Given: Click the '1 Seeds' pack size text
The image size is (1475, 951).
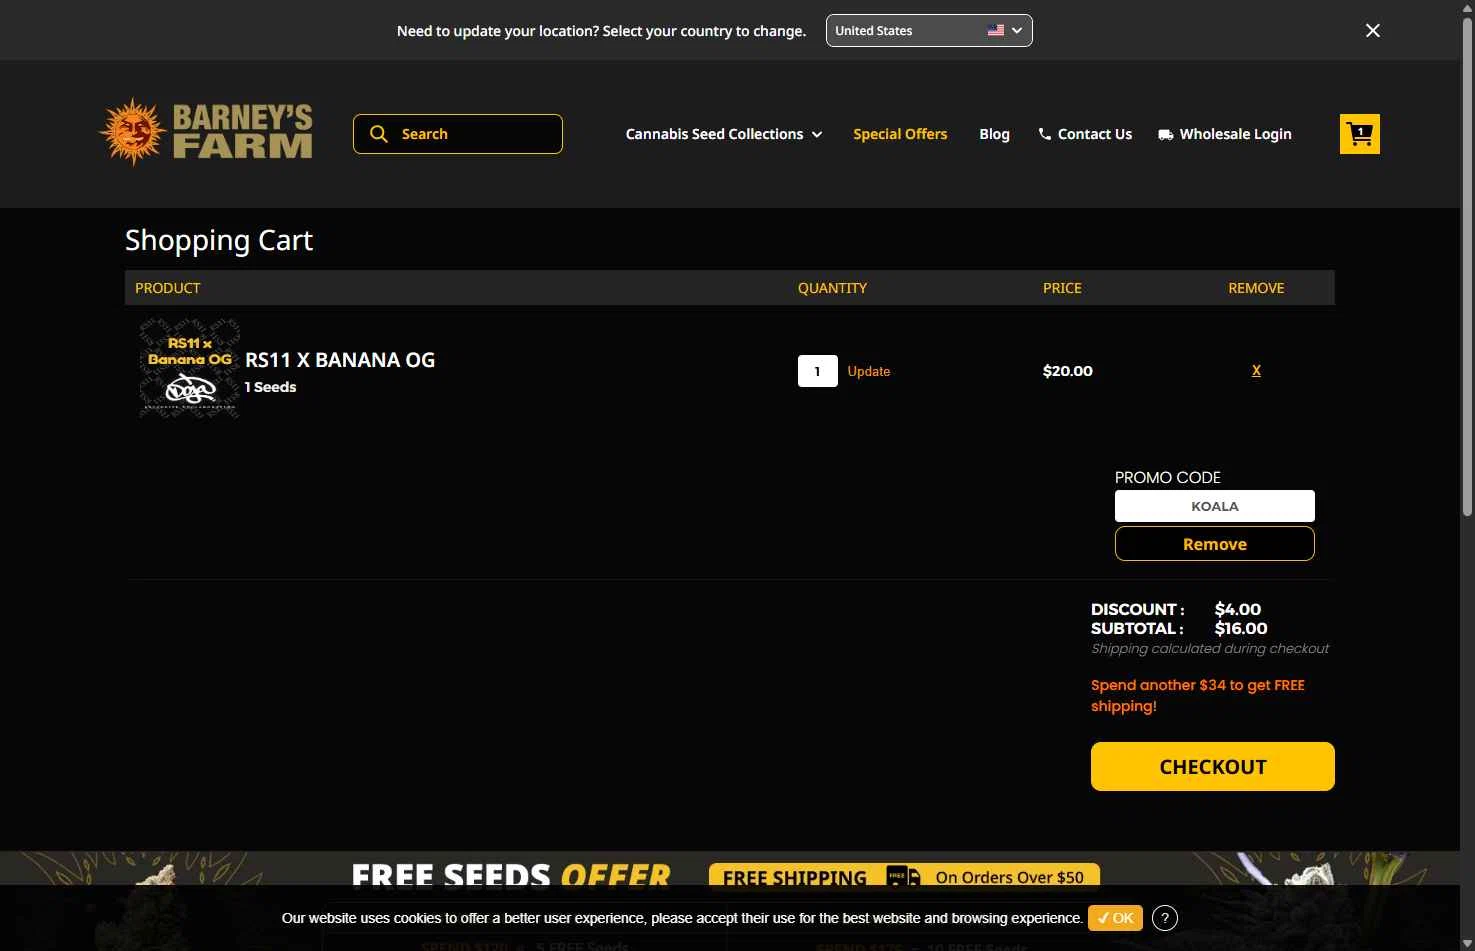Looking at the screenshot, I should point(271,387).
